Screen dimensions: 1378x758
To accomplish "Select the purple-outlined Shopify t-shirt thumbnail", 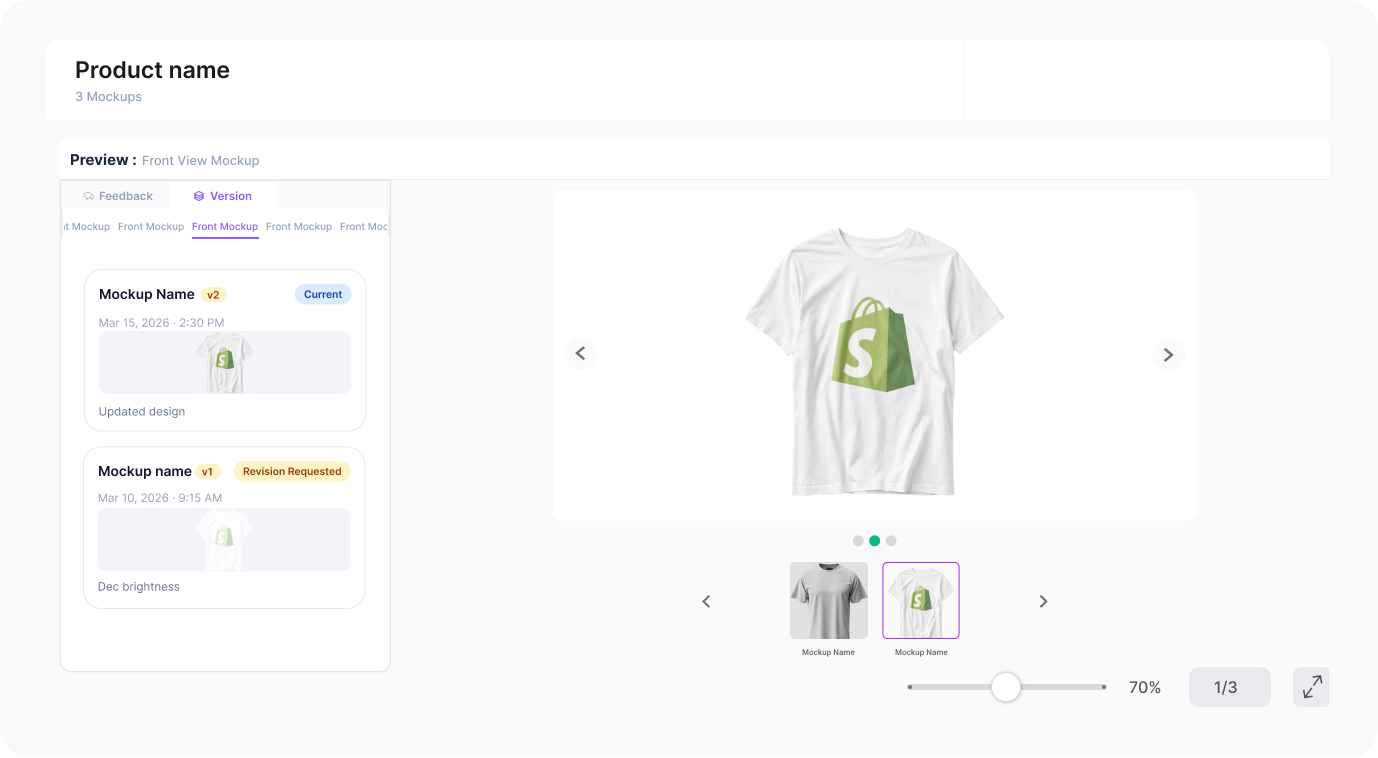I will 921,600.
